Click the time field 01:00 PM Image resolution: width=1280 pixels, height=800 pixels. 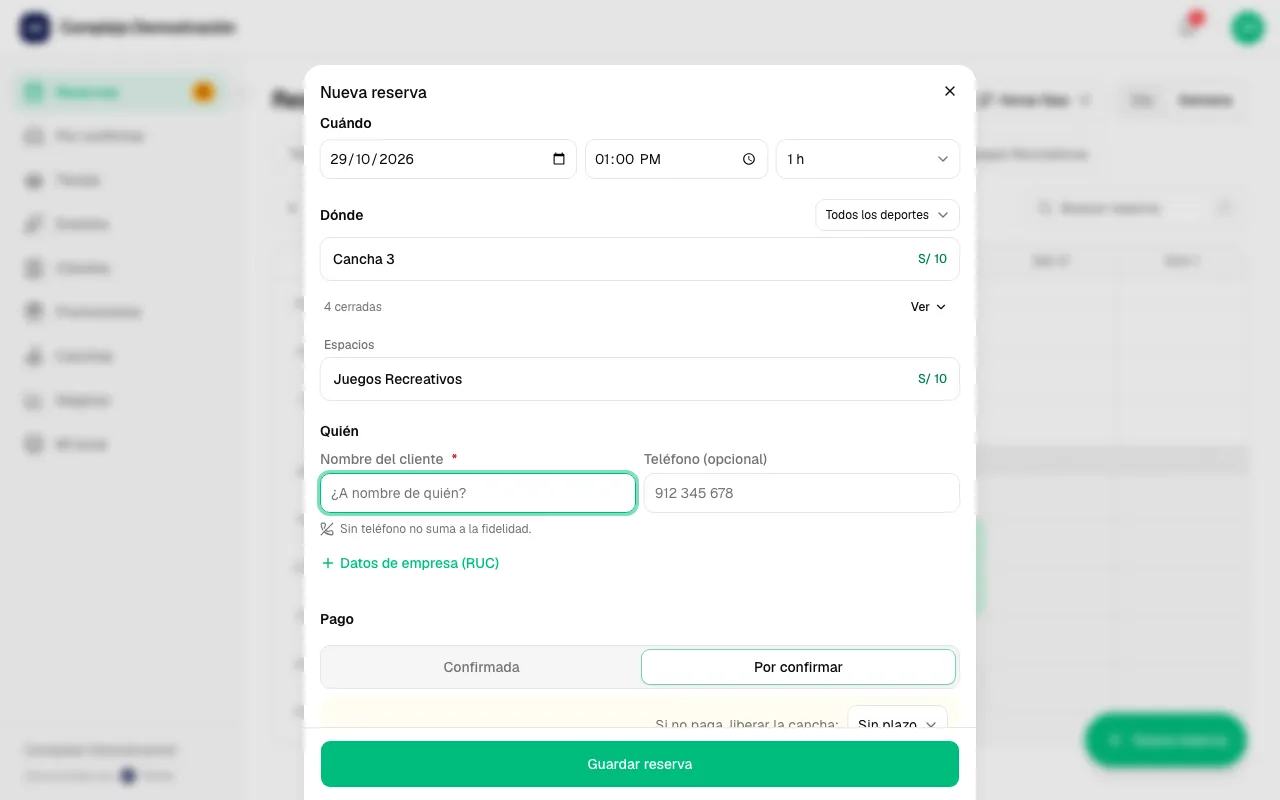pyautogui.click(x=676, y=159)
